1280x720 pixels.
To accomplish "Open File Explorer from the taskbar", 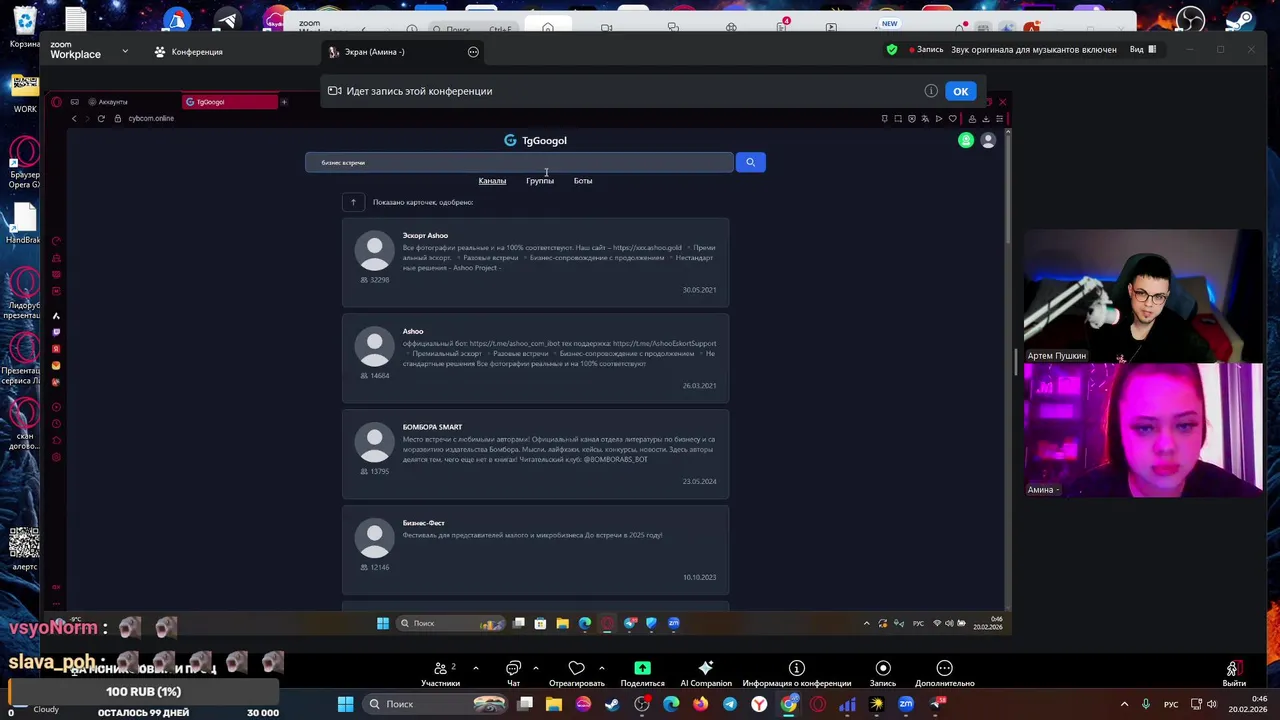I will point(554,704).
